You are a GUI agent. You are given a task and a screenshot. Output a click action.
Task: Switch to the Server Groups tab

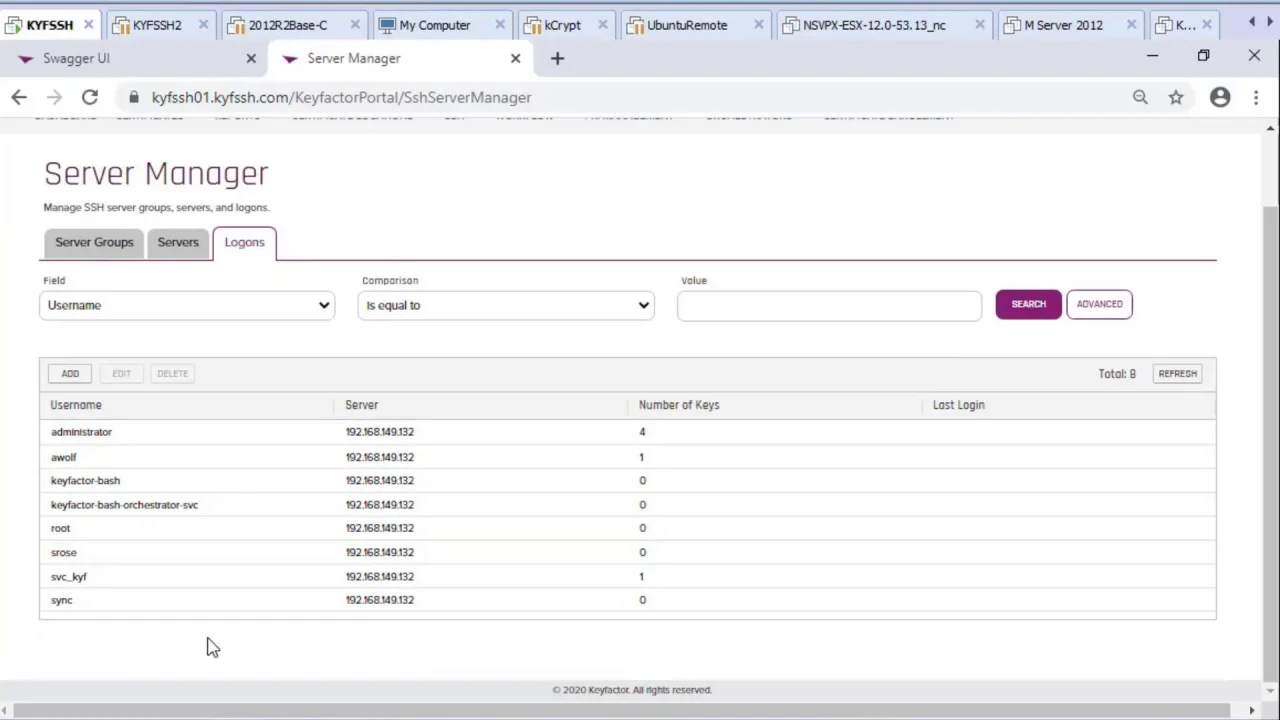pos(94,242)
